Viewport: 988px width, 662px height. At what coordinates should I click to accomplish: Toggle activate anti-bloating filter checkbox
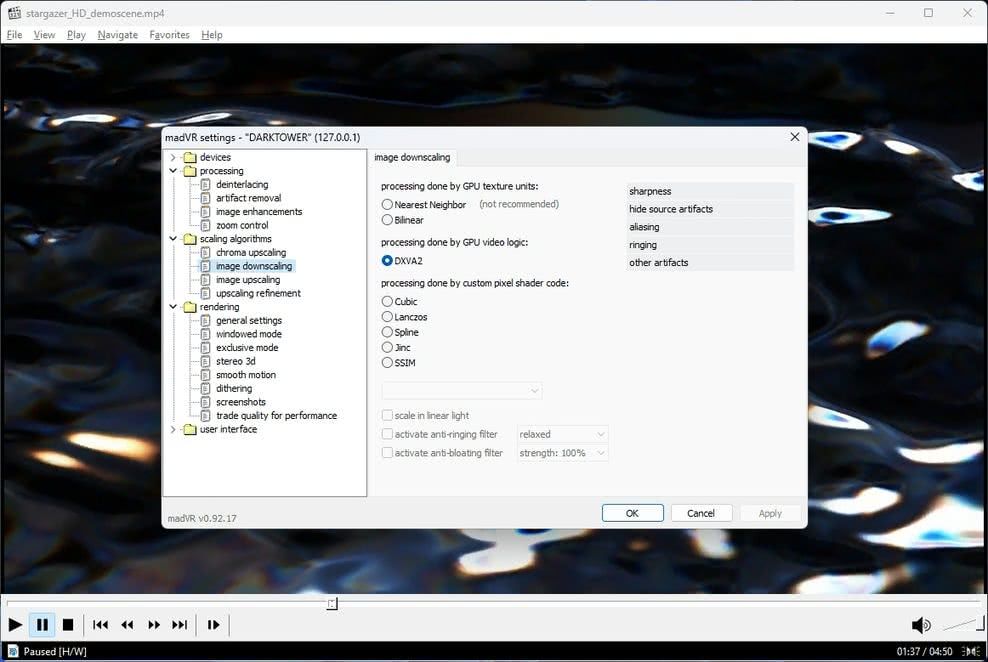pyautogui.click(x=387, y=452)
